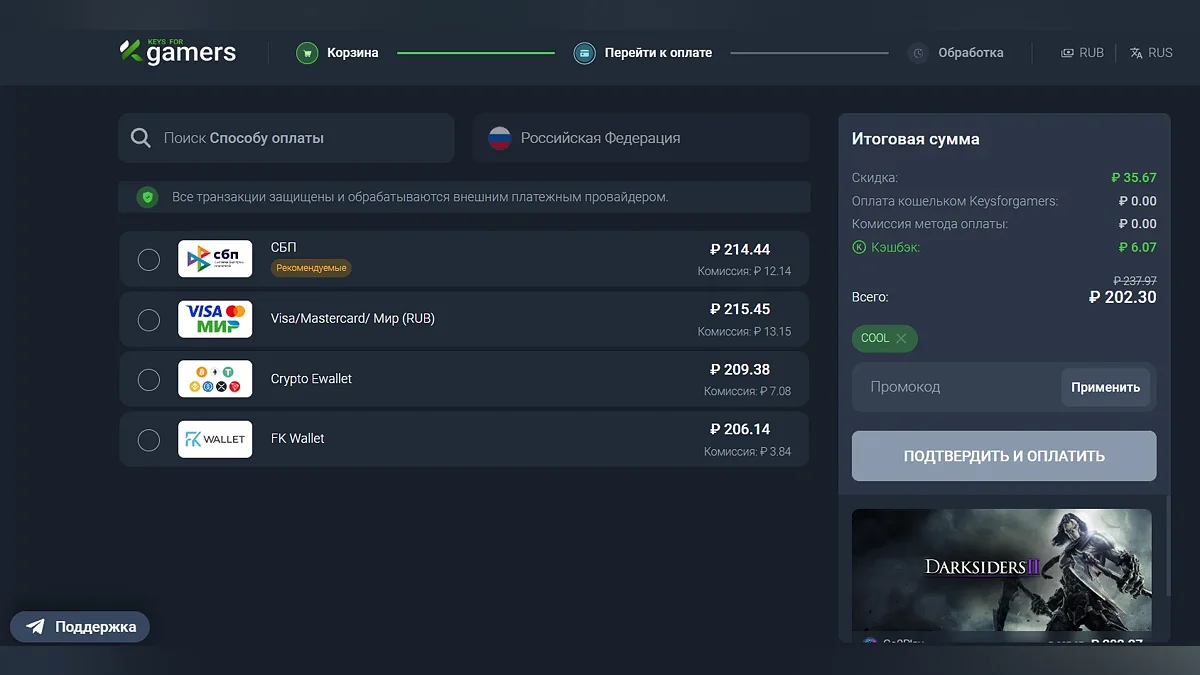Click the Crypto Ewallet coins logo

point(215,379)
